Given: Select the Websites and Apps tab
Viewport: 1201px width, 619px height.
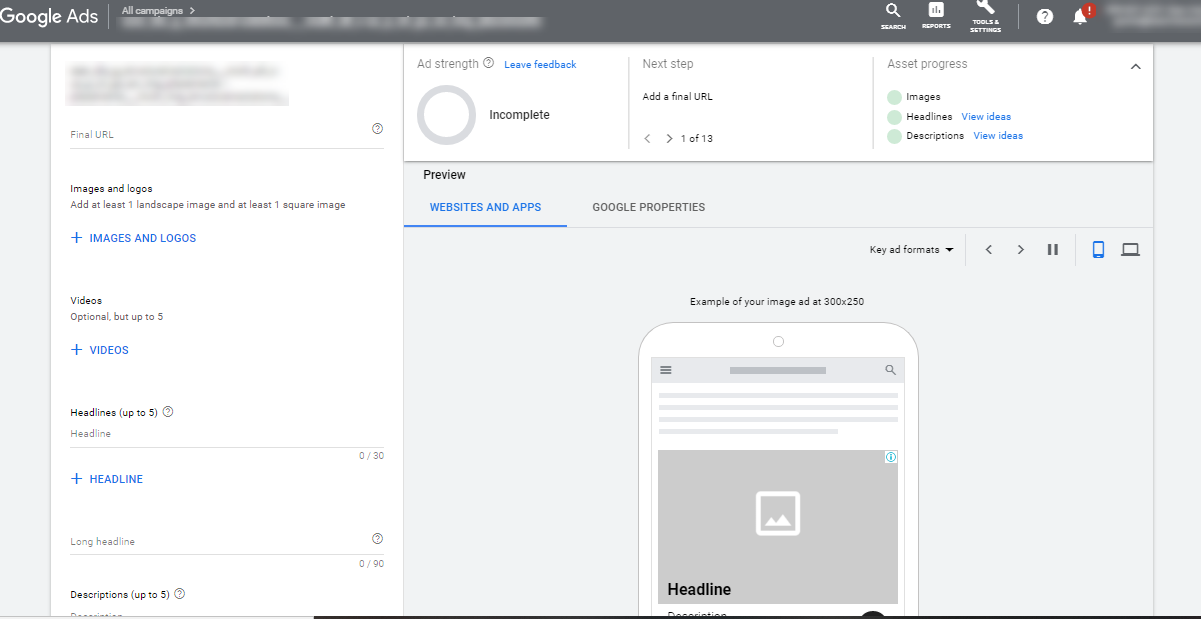Looking at the screenshot, I should click(x=485, y=208).
